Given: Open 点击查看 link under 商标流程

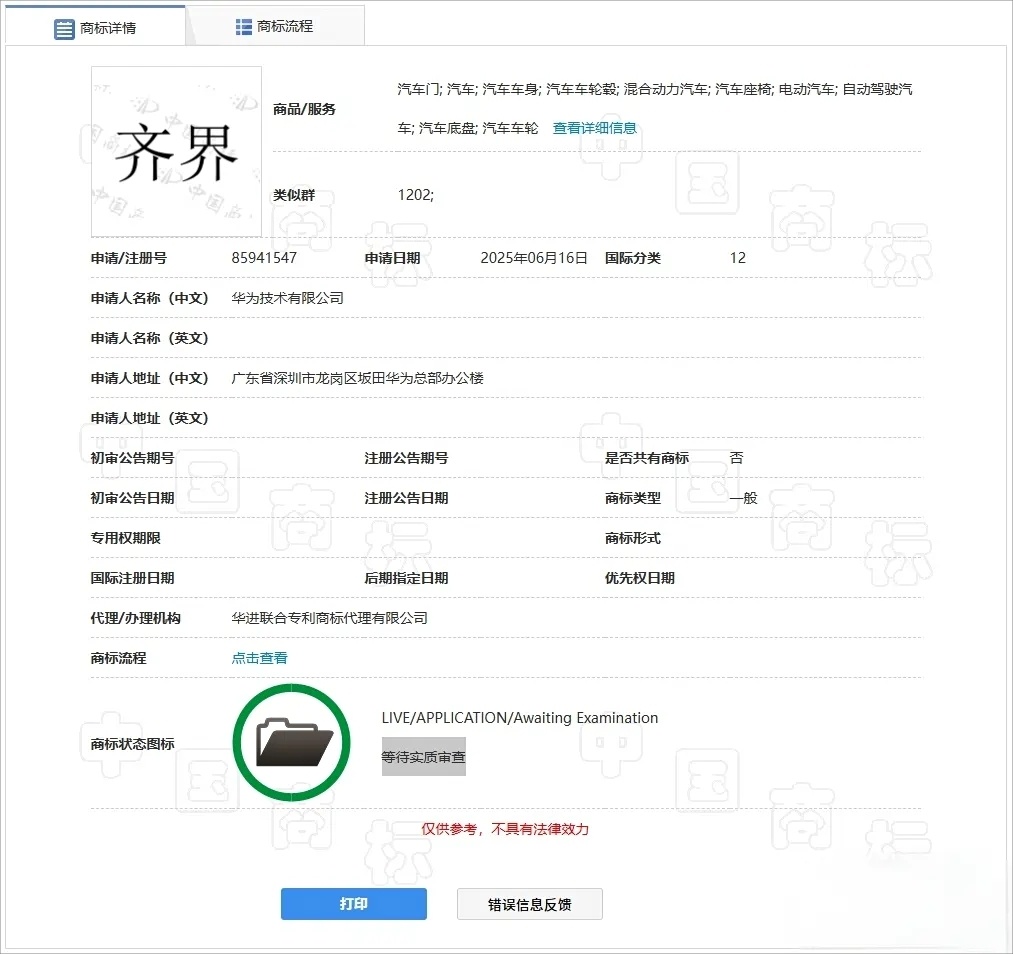Looking at the screenshot, I should [x=259, y=658].
